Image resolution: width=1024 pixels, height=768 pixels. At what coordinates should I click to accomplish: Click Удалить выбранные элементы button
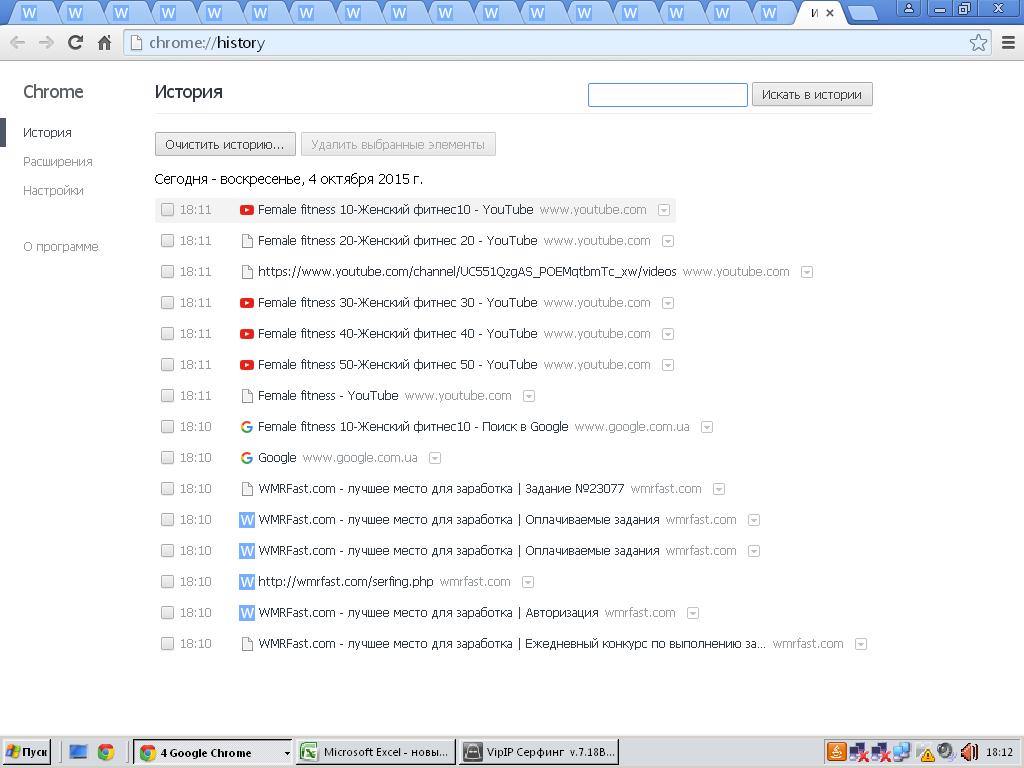[x=398, y=144]
